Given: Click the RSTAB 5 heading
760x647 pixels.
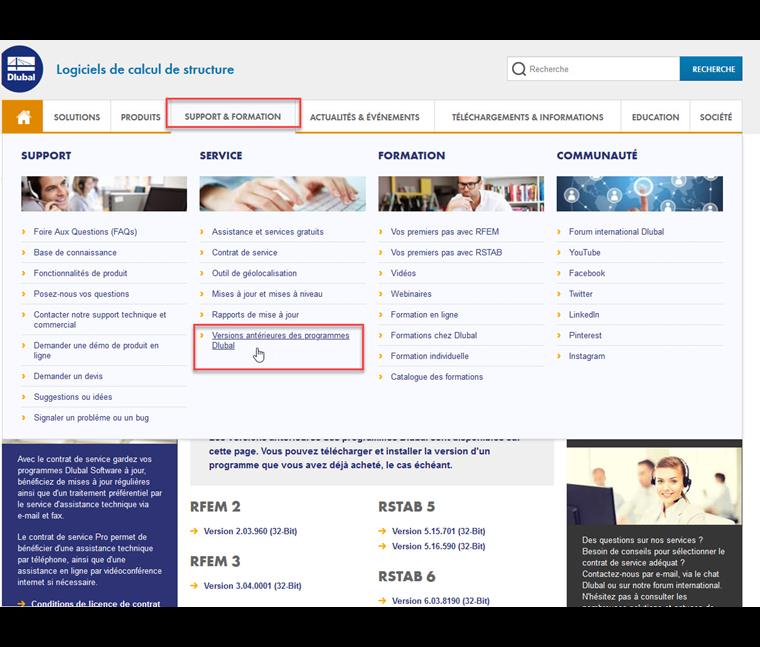Looking at the screenshot, I should click(406, 506).
